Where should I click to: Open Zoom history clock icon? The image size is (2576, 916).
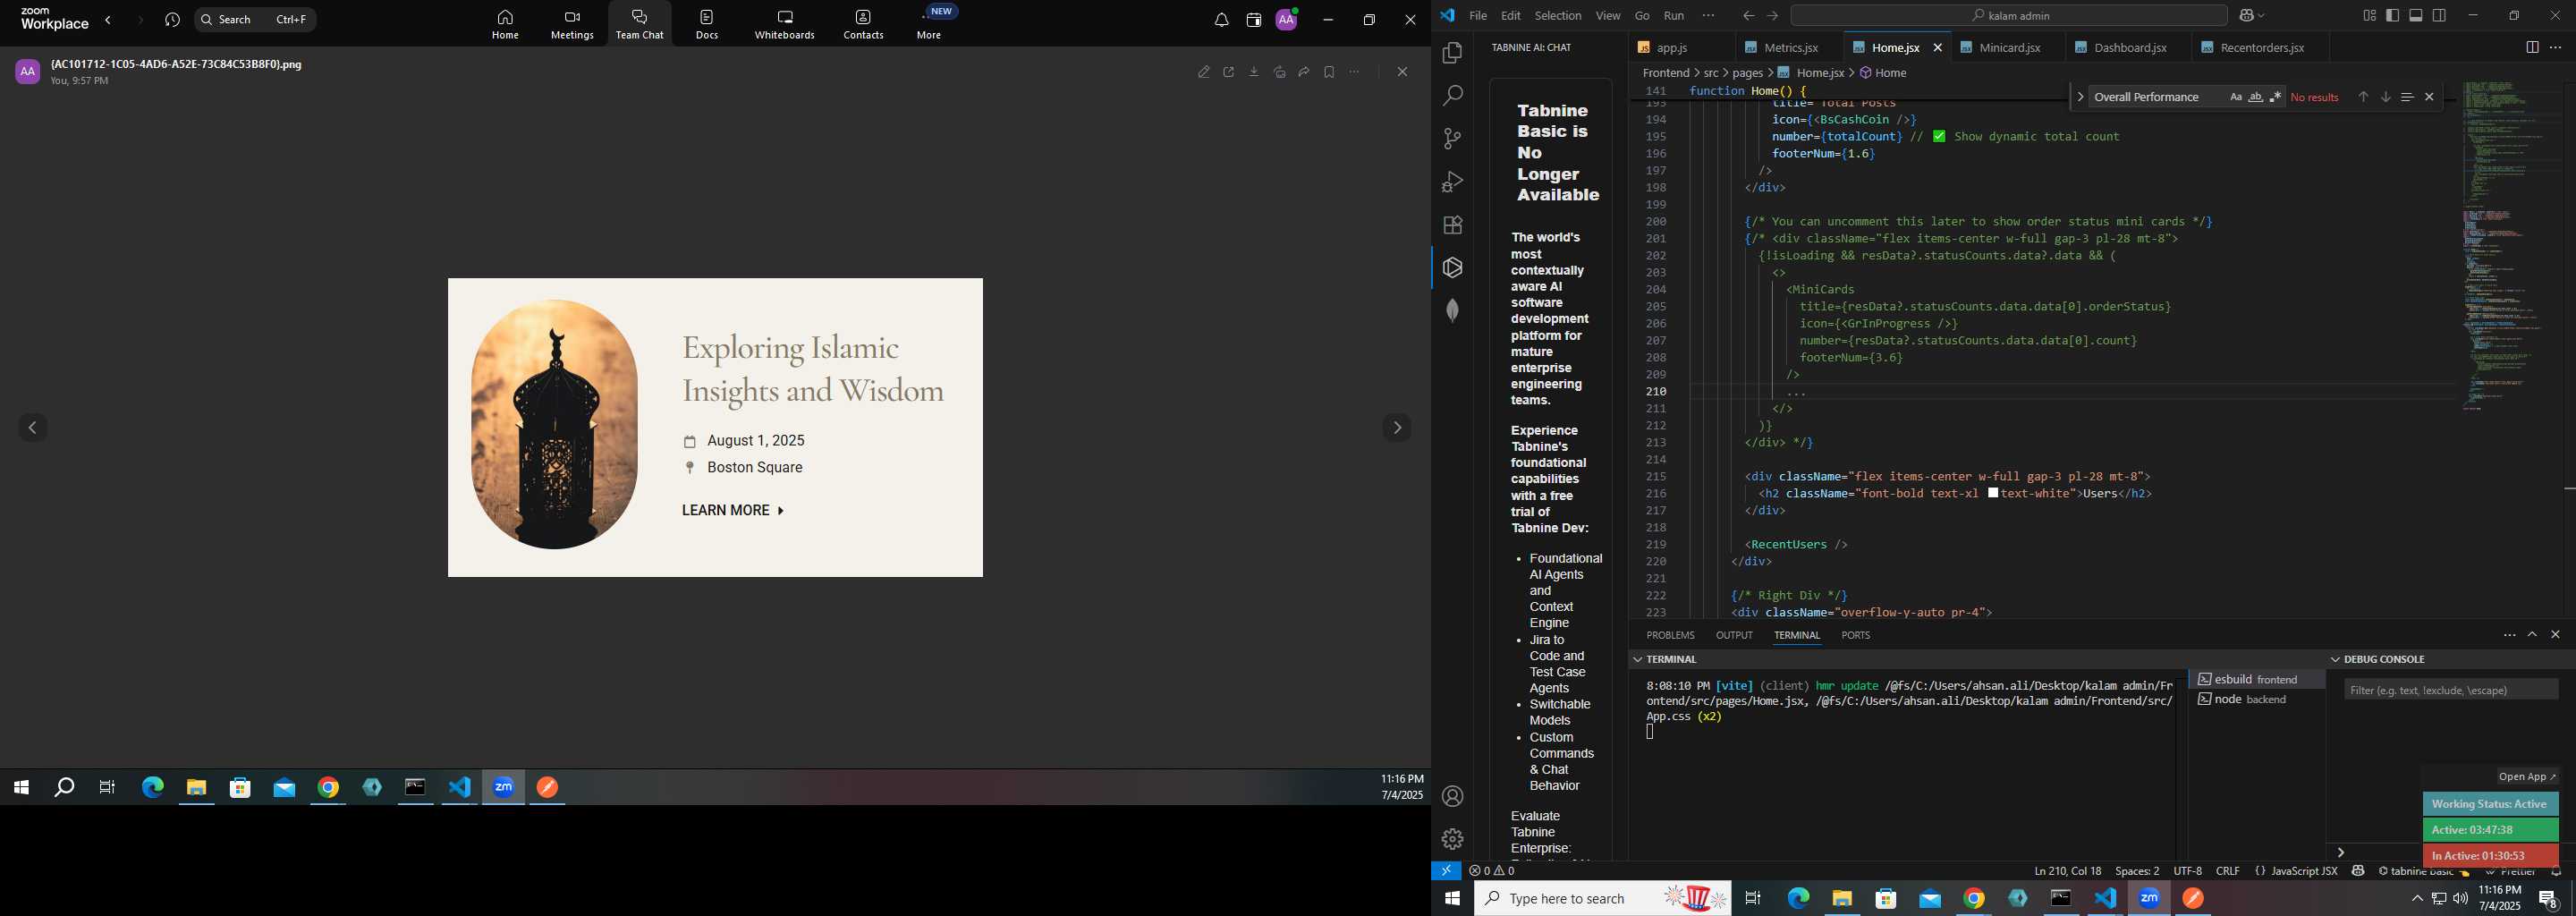coord(172,20)
